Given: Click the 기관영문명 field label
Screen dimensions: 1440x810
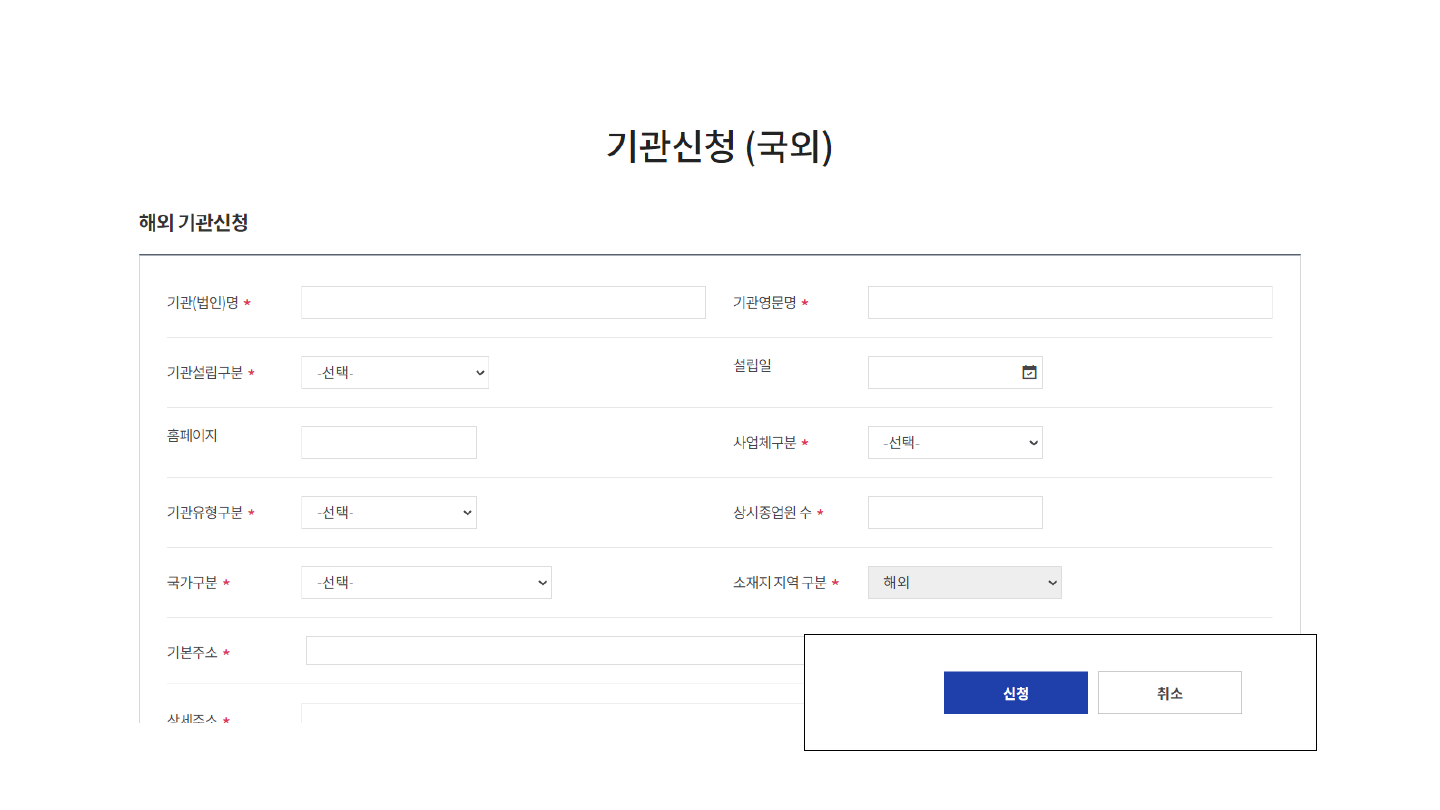Looking at the screenshot, I should pos(765,303).
